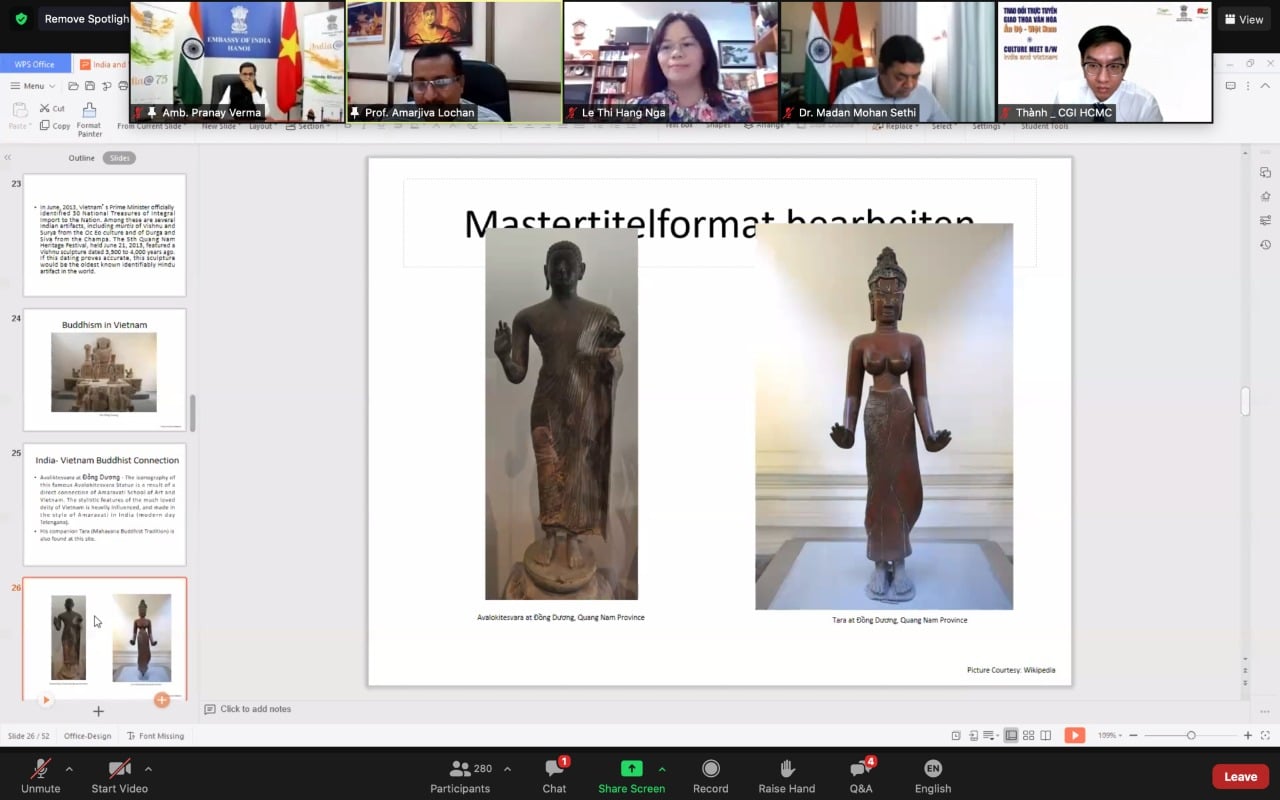The height and width of the screenshot is (800, 1280).
Task: Unmute the microphone
Action: tap(41, 774)
